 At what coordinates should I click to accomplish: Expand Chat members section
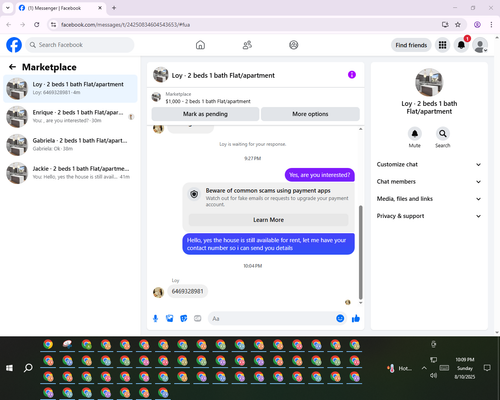coord(429,182)
